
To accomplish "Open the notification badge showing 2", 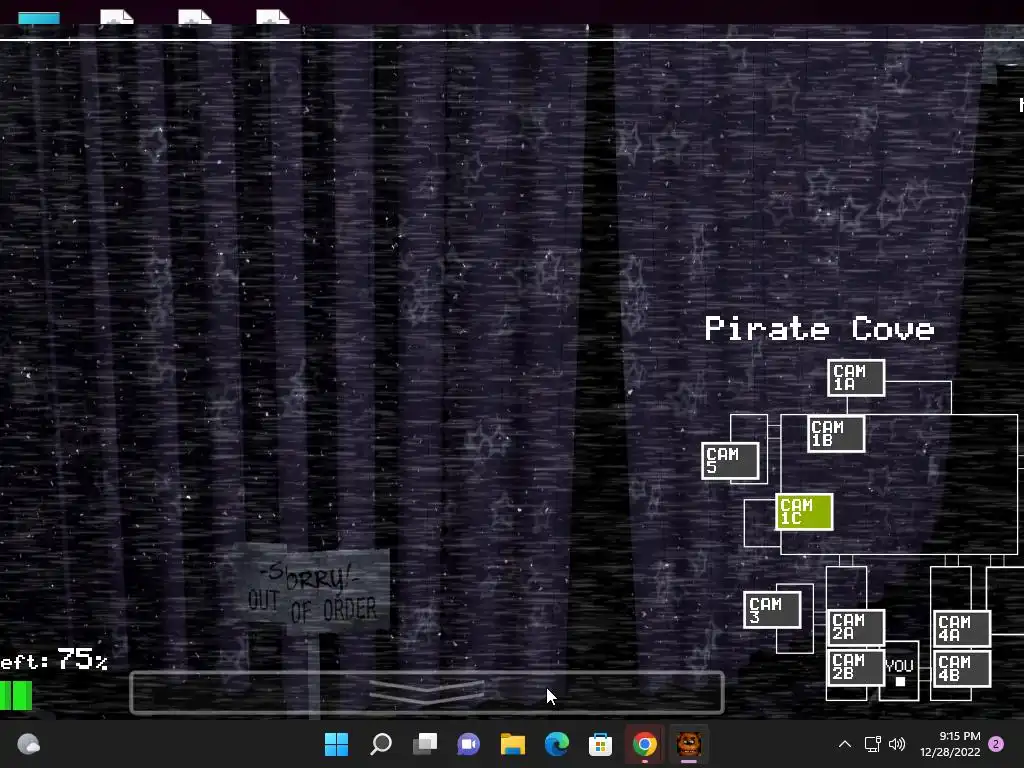I will point(996,744).
